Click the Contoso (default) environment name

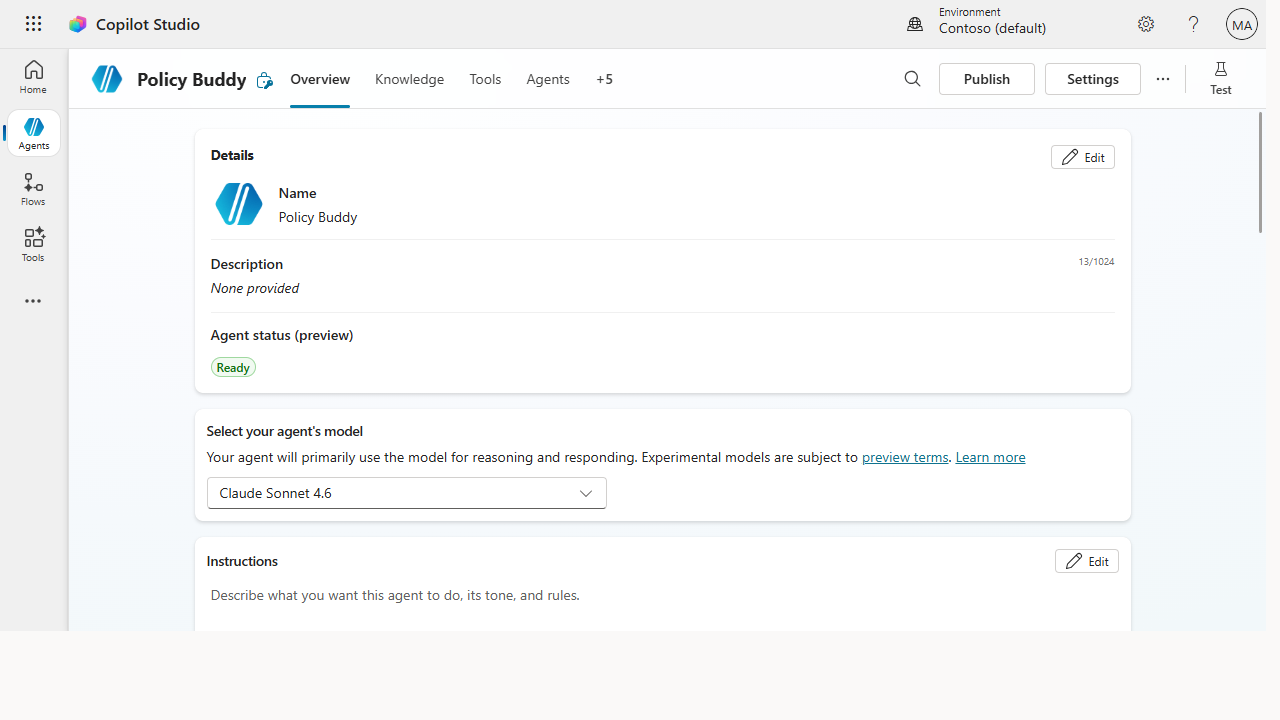click(992, 29)
